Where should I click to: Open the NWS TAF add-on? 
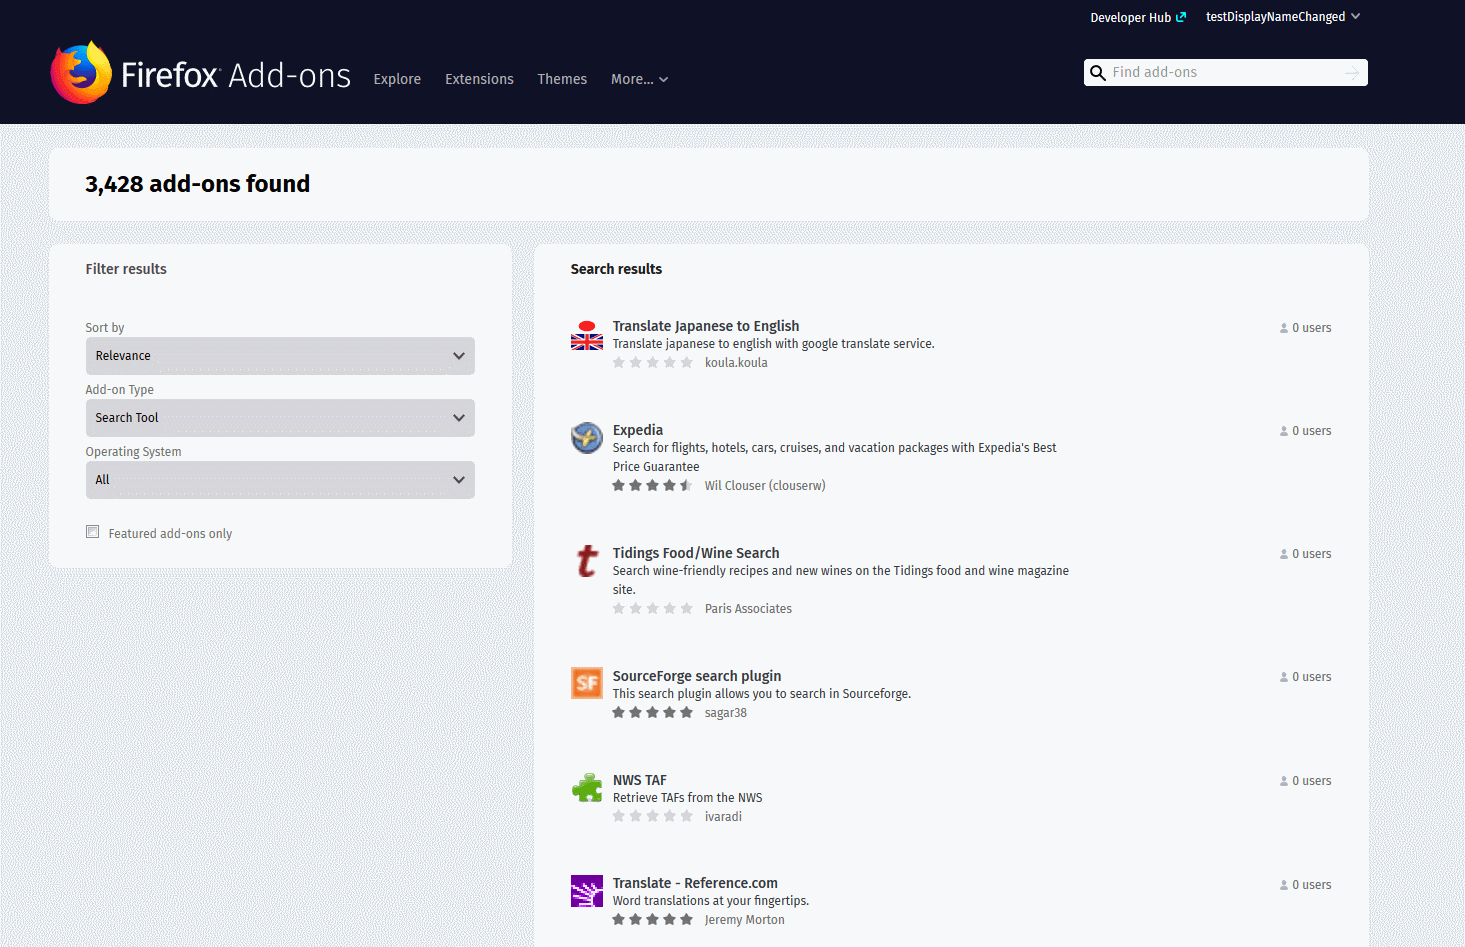[x=640, y=780]
